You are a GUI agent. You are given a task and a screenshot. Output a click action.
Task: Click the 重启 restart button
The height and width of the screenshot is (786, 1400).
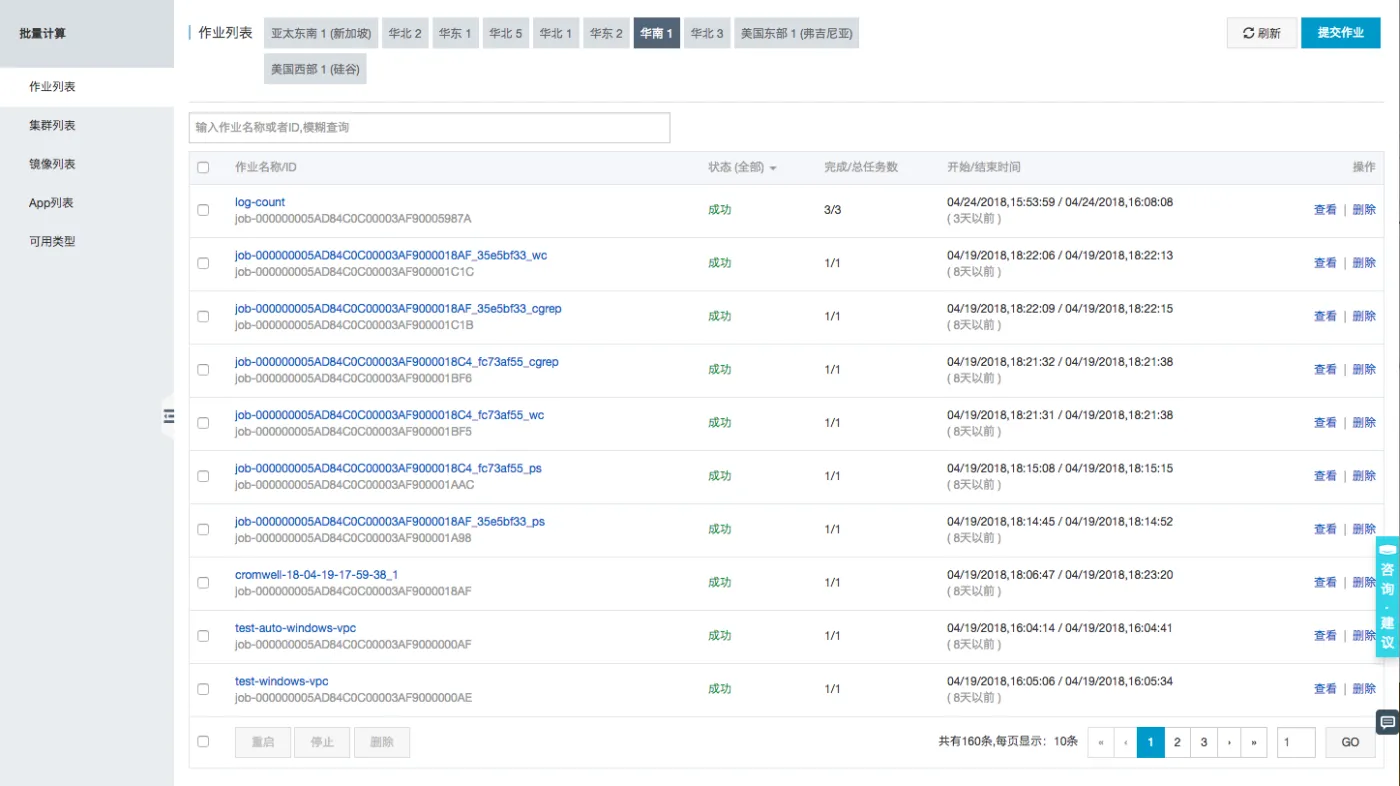[262, 742]
